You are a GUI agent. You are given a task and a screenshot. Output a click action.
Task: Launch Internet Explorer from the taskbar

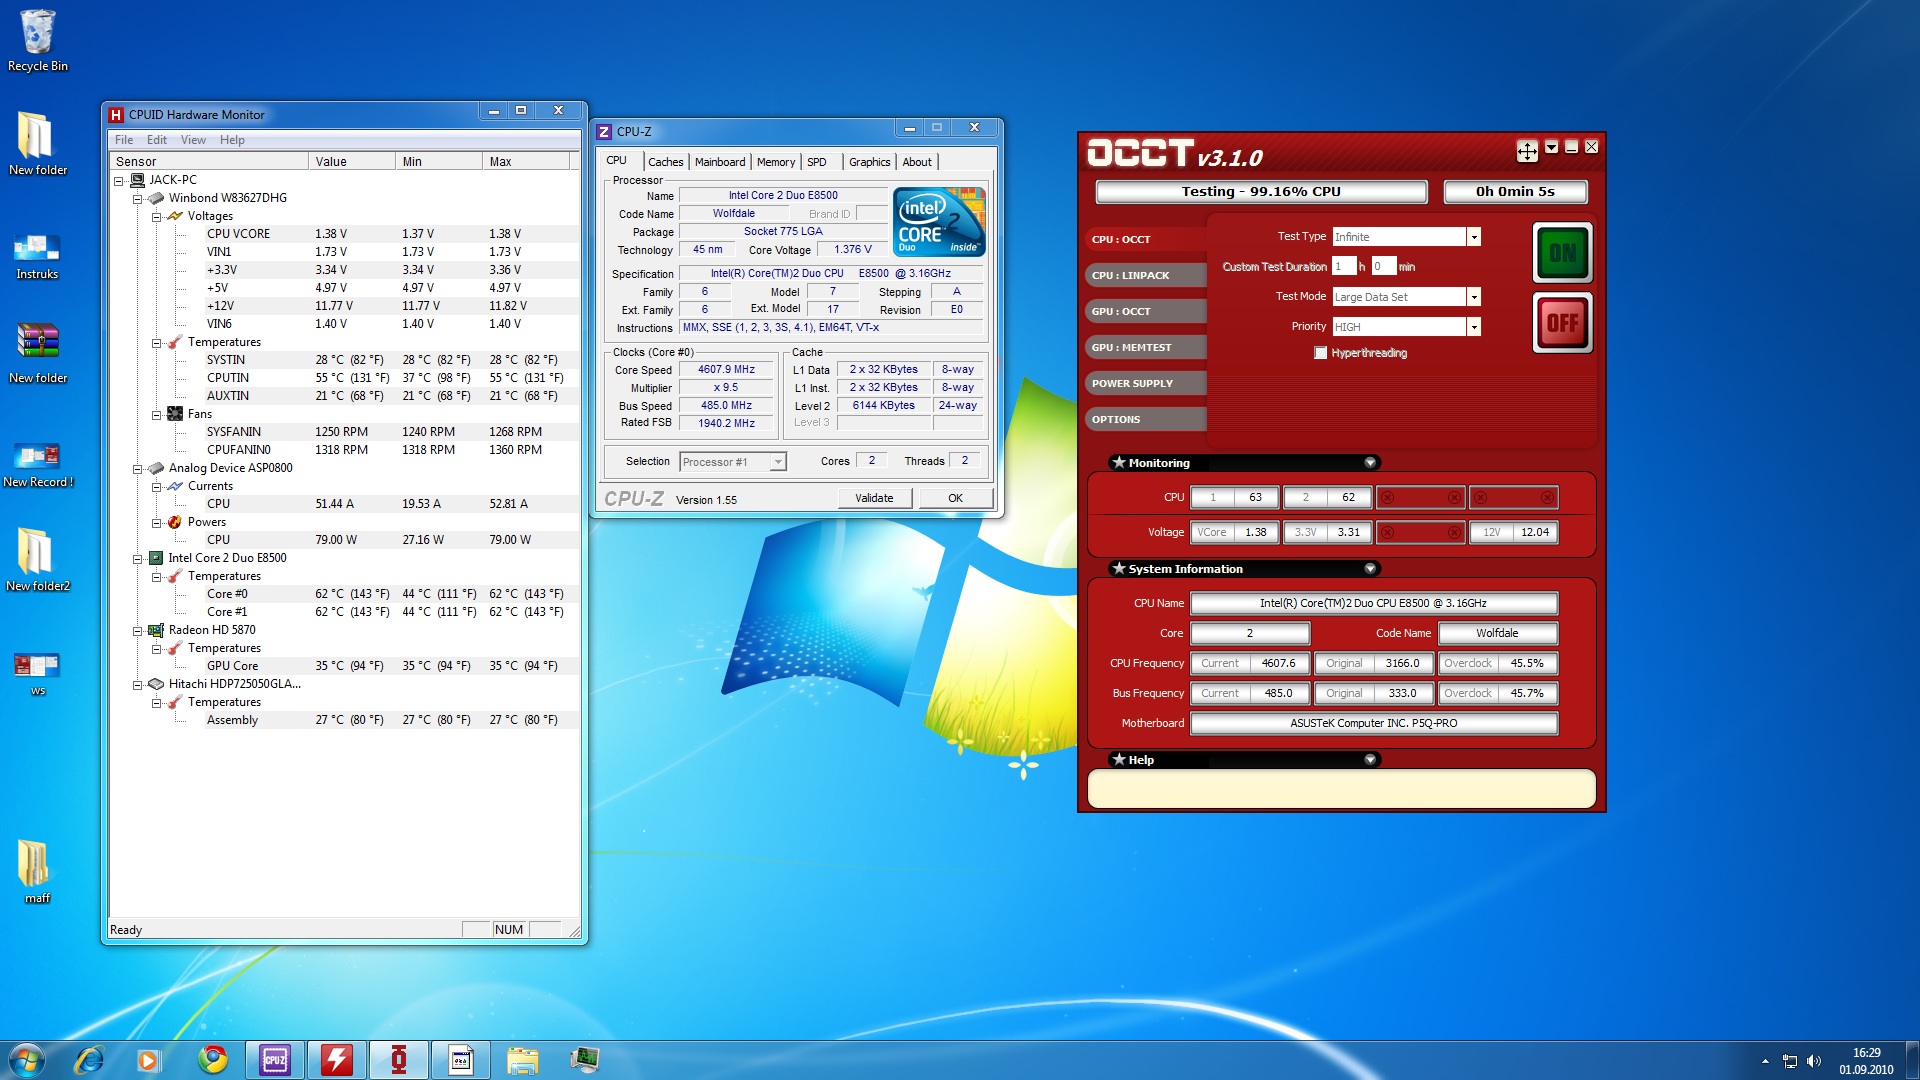[89, 1060]
